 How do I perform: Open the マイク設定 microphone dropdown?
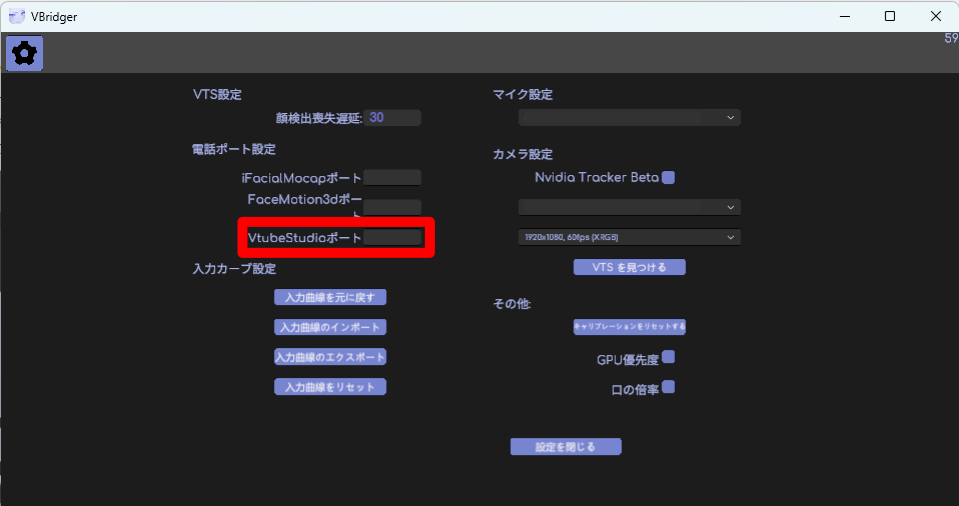point(629,117)
